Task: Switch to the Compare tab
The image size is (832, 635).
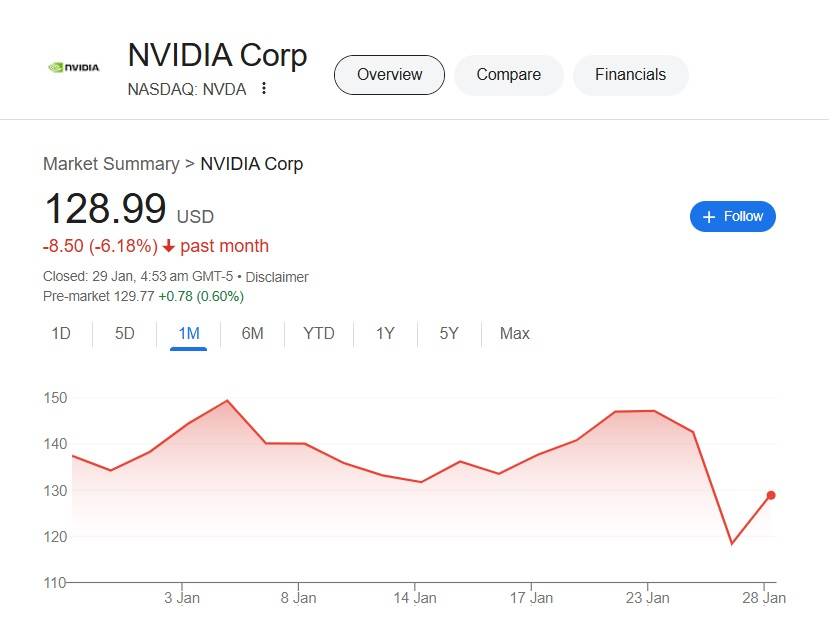Action: coord(508,75)
